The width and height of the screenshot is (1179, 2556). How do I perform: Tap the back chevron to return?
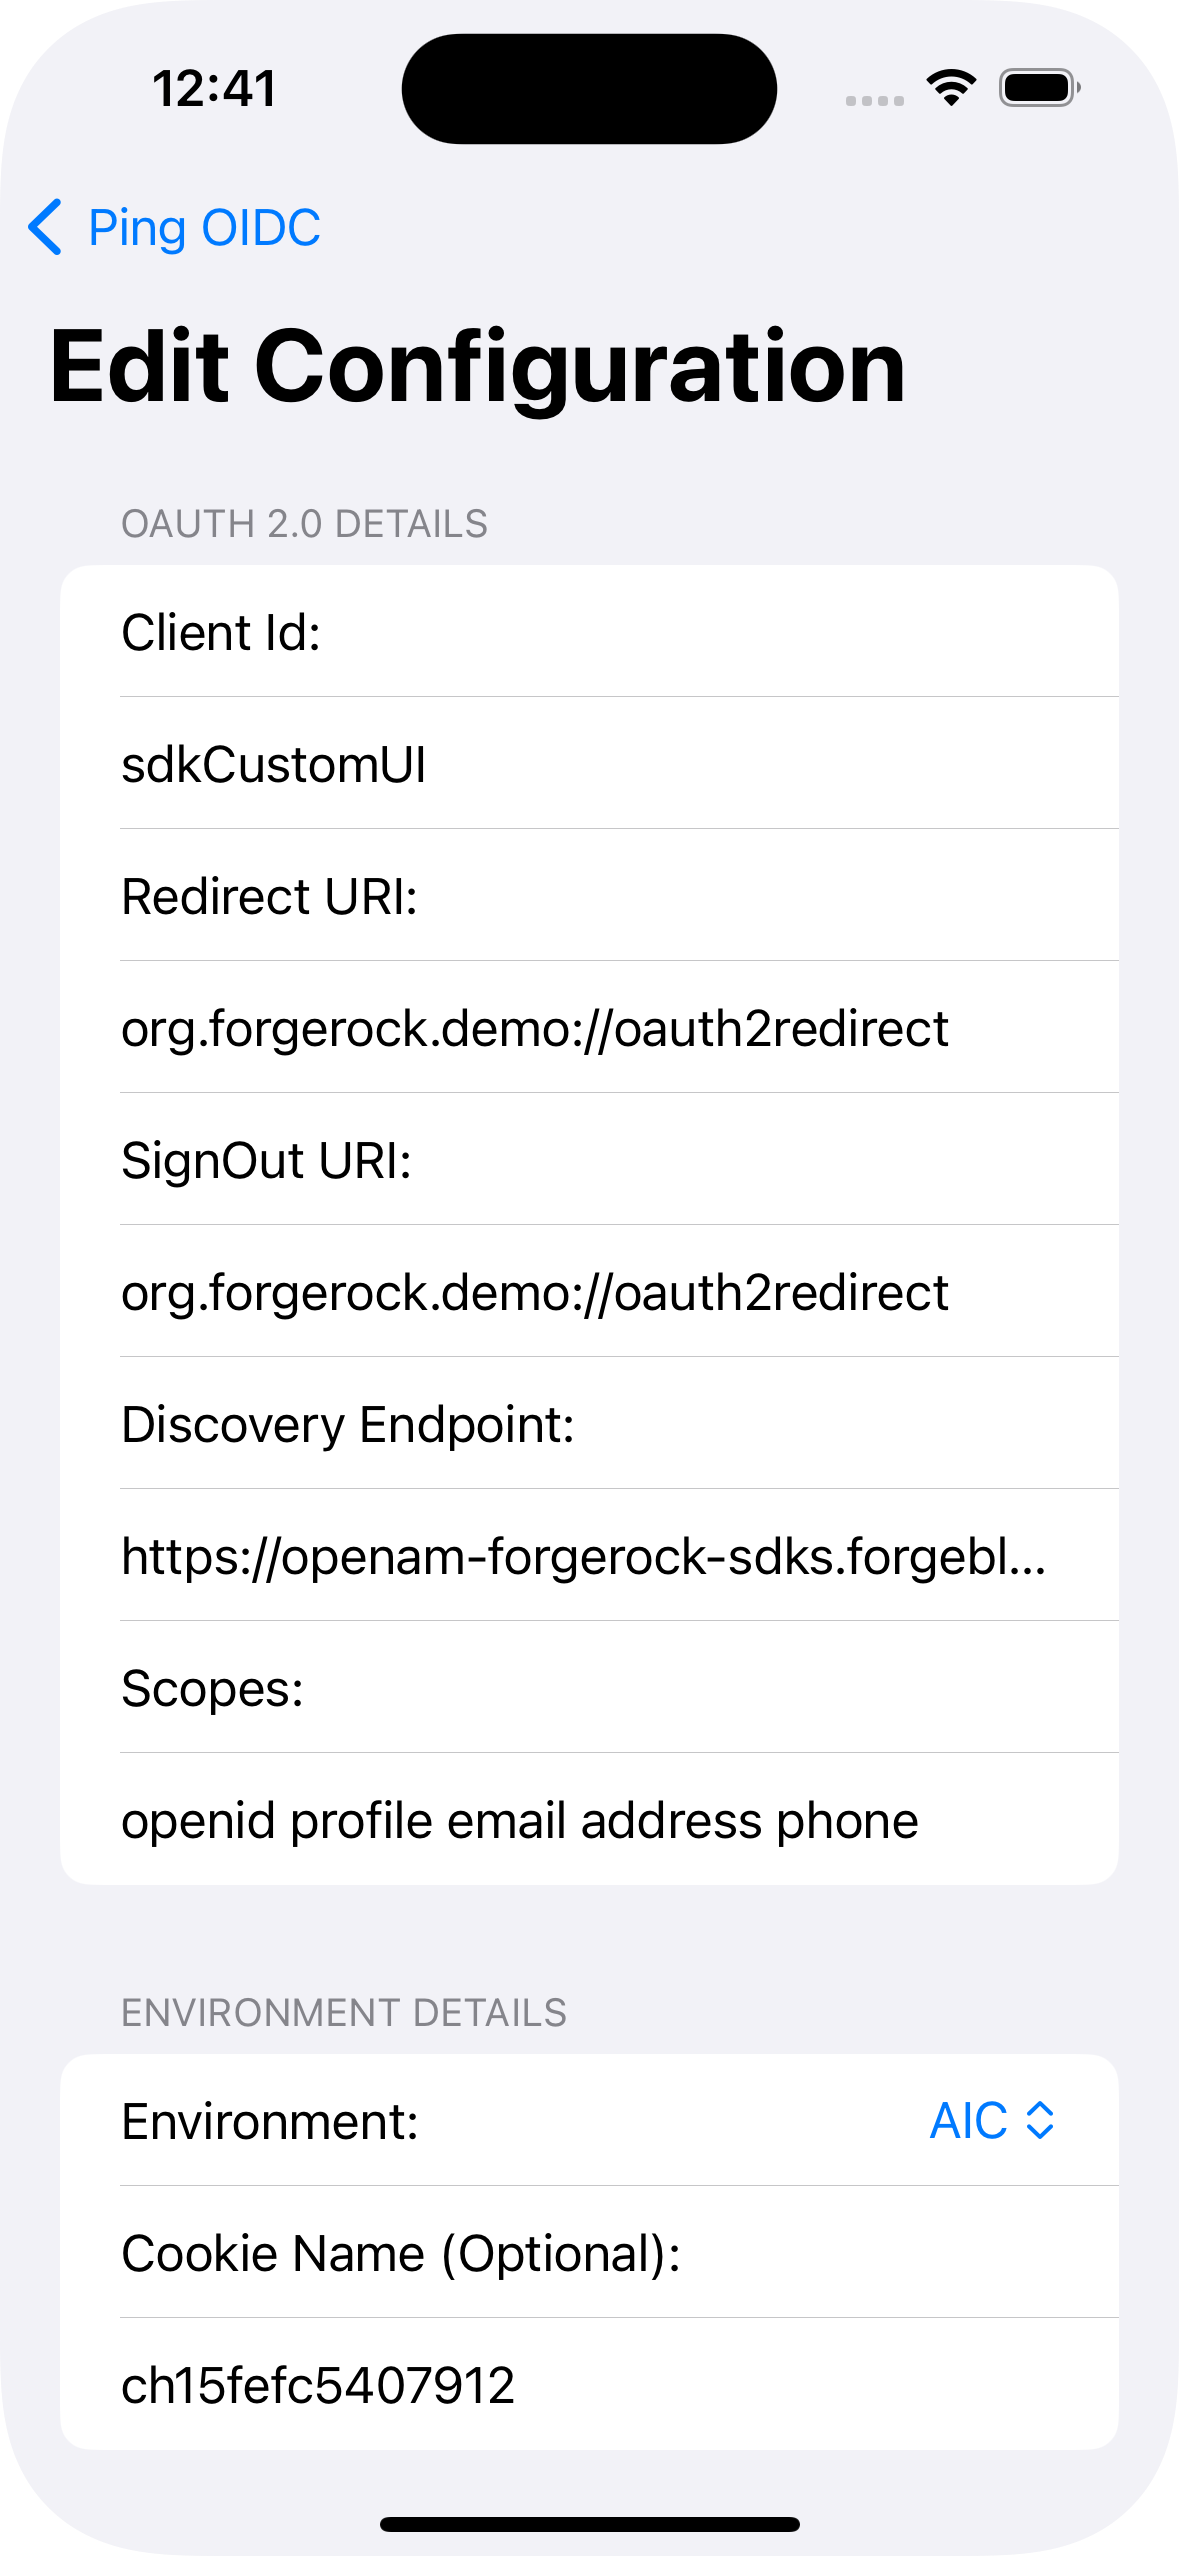48,228
